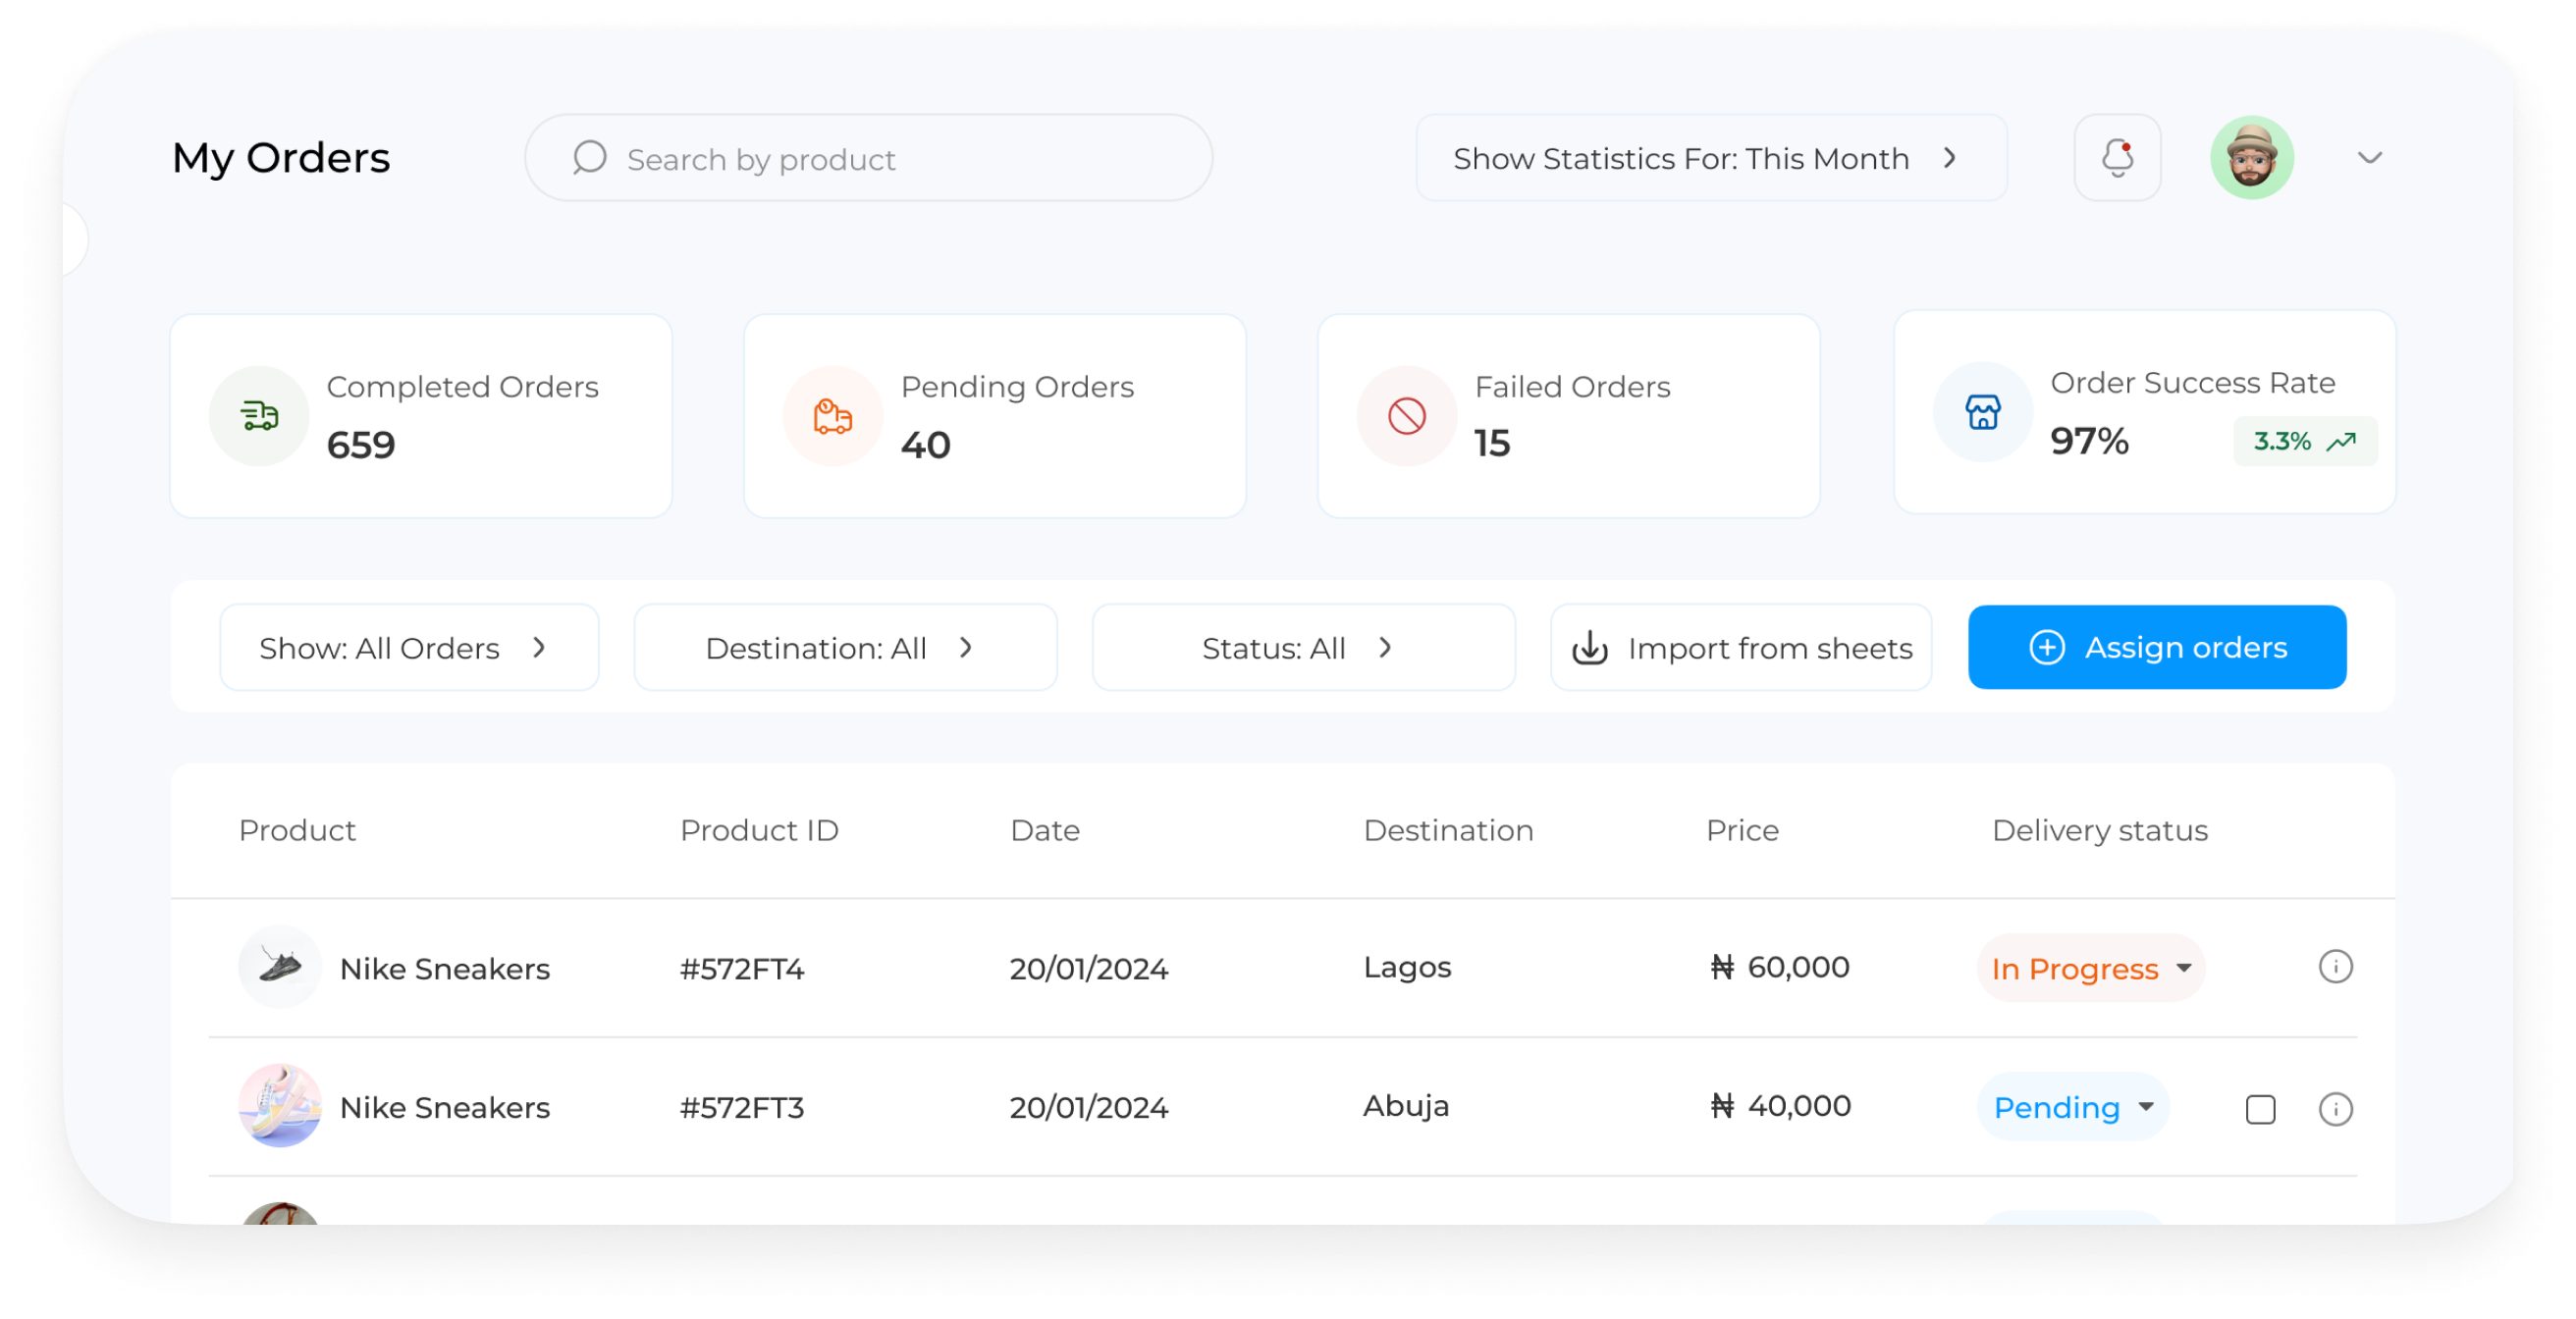Click product ID #572FT4
This screenshot has height=1319, width=2576.
pos(741,968)
